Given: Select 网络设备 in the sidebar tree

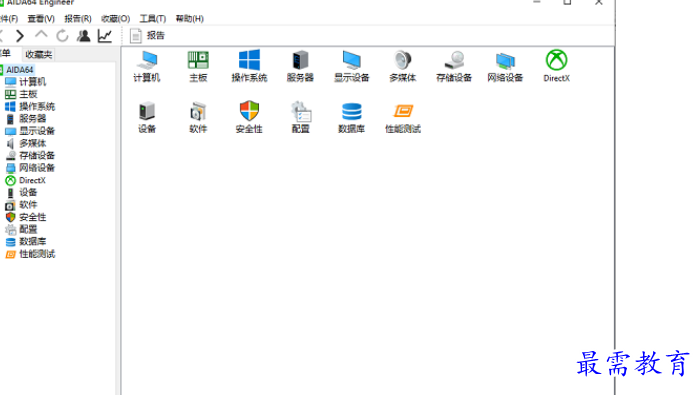Looking at the screenshot, I should pyautogui.click(x=30, y=168).
